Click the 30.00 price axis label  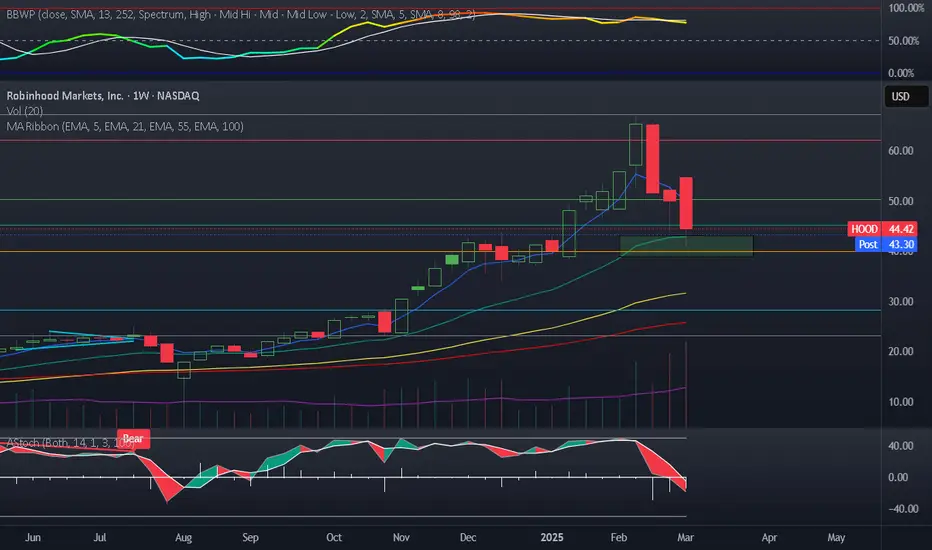tap(900, 301)
